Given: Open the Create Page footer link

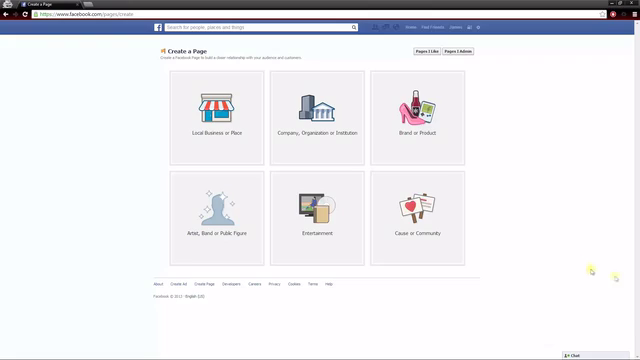Looking at the screenshot, I should coord(204,284).
